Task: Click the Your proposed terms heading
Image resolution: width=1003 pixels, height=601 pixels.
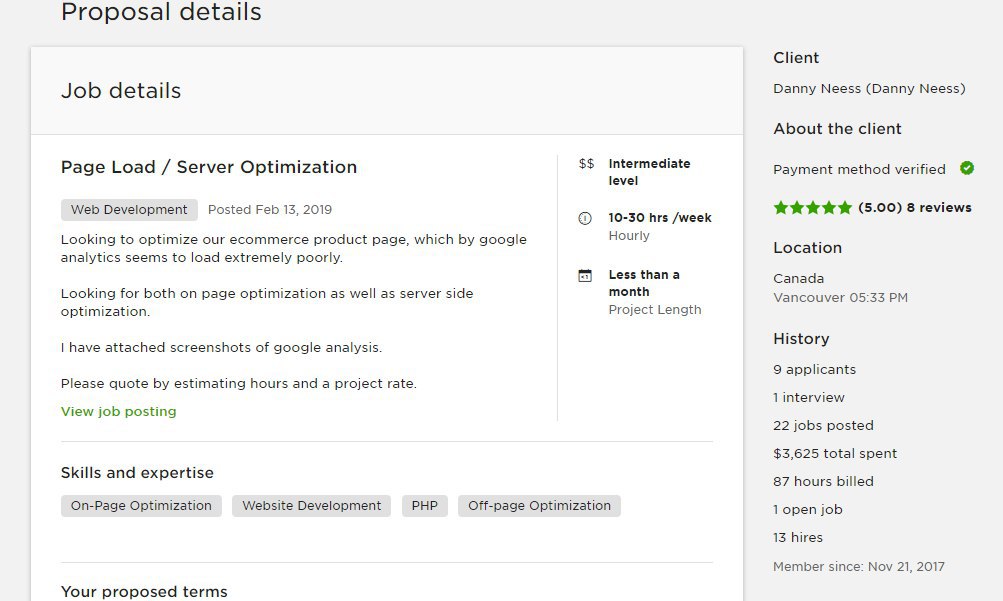Action: tap(144, 592)
